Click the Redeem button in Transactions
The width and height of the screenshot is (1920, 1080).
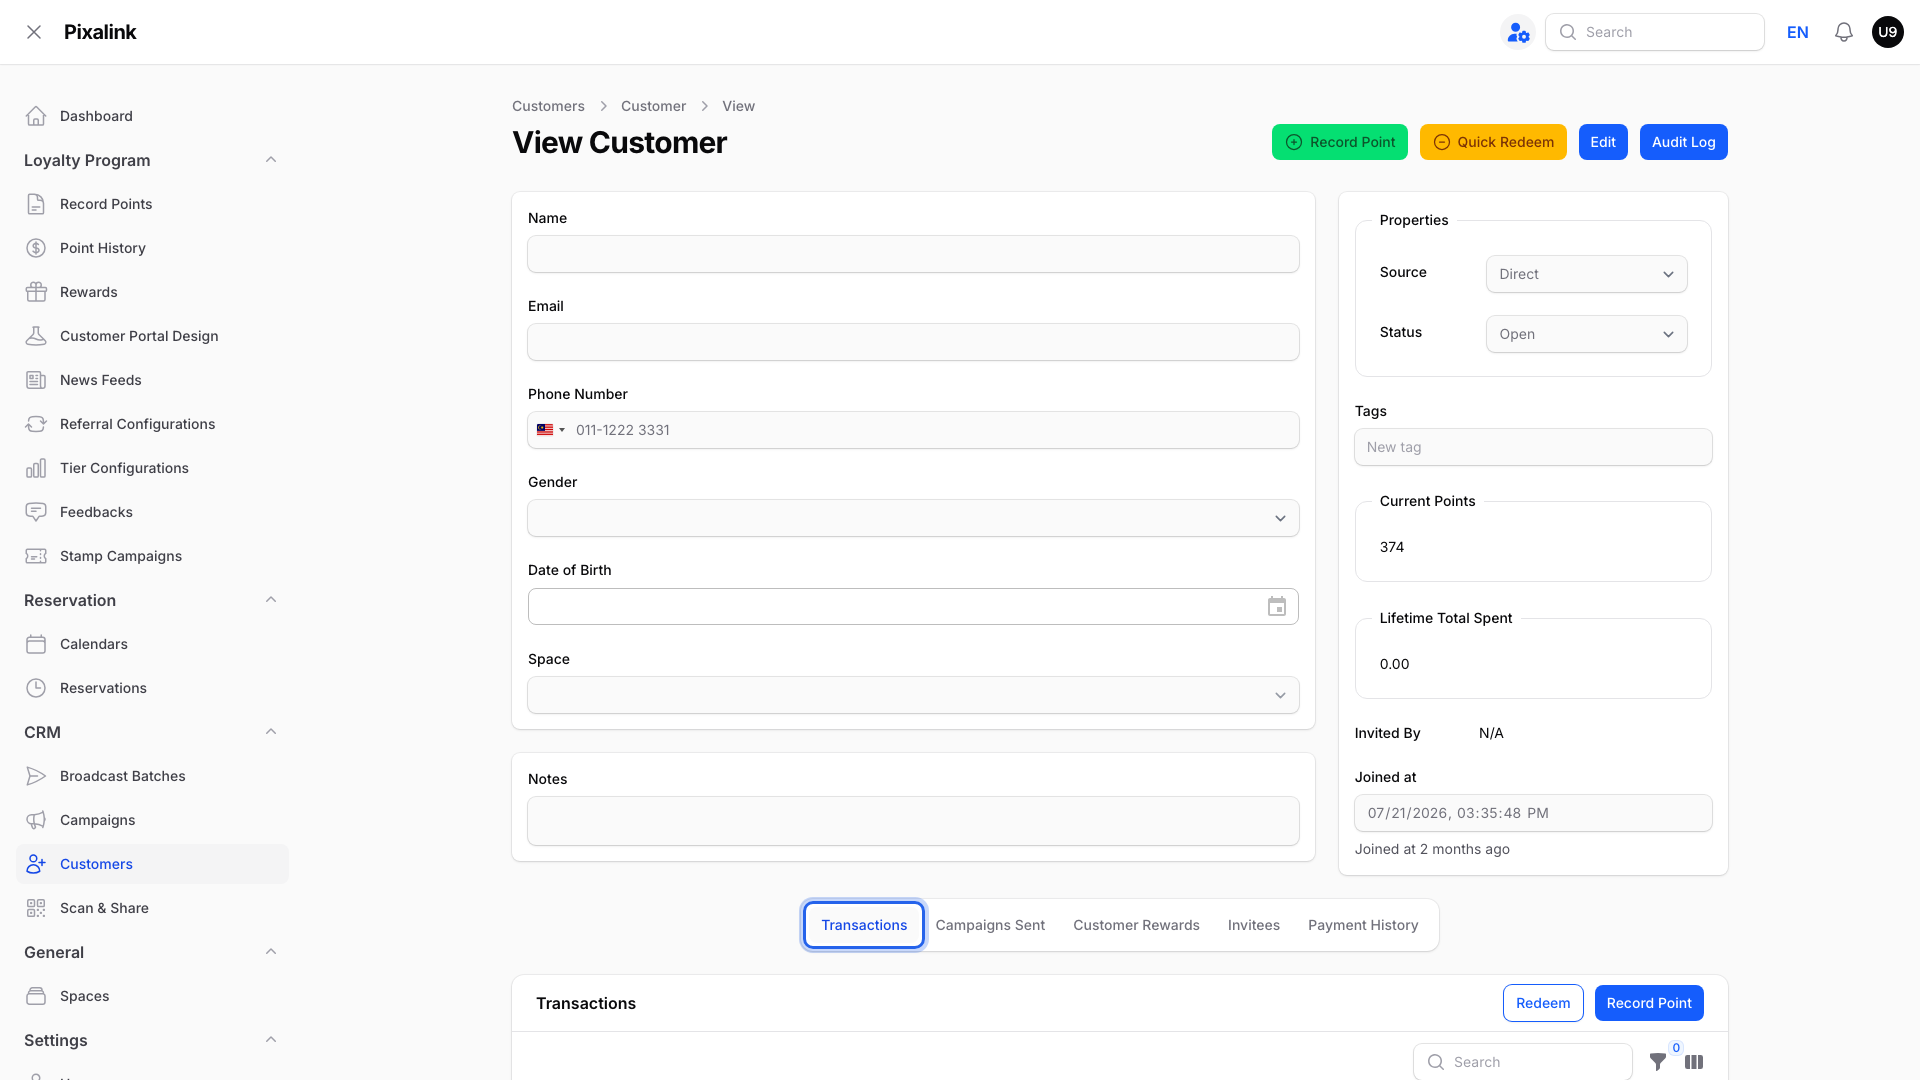[1543, 1003]
